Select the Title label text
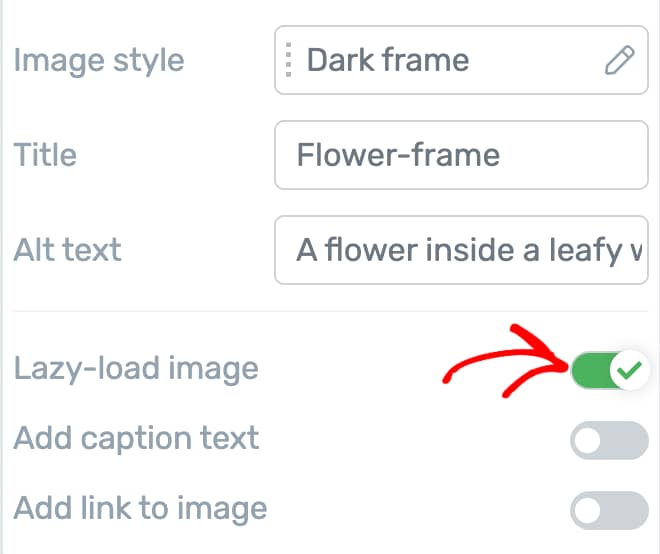This screenshot has height=554, width=660. coord(45,155)
